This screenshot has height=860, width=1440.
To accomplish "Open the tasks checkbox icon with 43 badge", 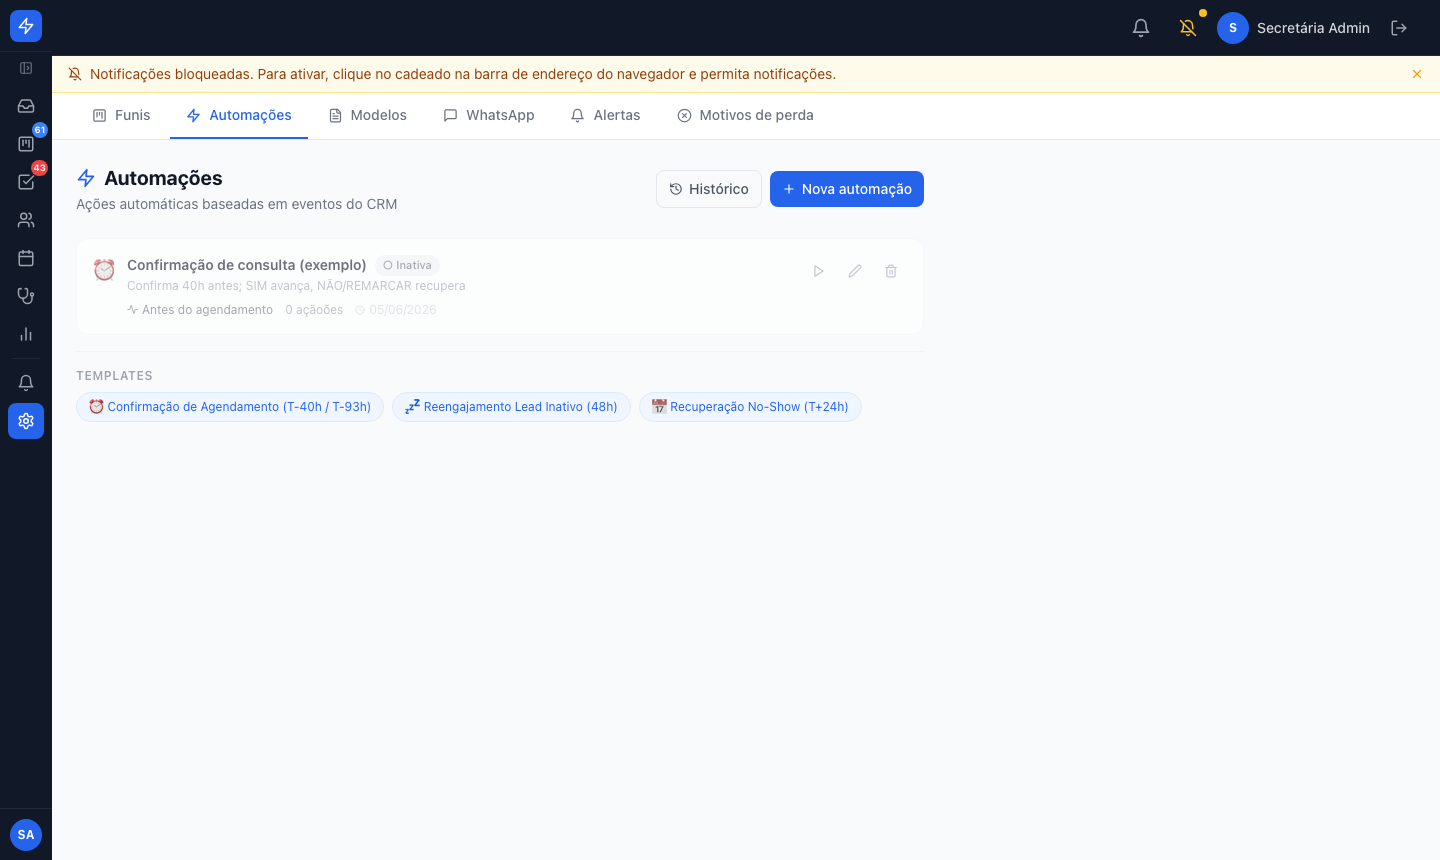I will tap(26, 182).
